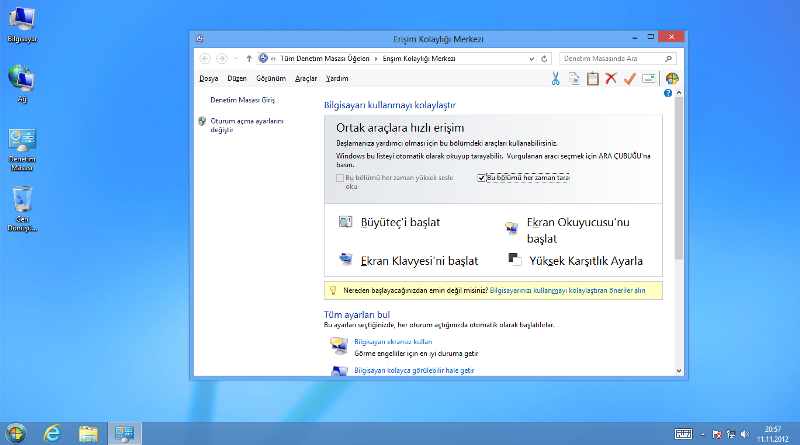The image size is (800, 445).
Task: Click 'Ekran Okuyucusu'nu başlat' link
Action: coord(578,230)
